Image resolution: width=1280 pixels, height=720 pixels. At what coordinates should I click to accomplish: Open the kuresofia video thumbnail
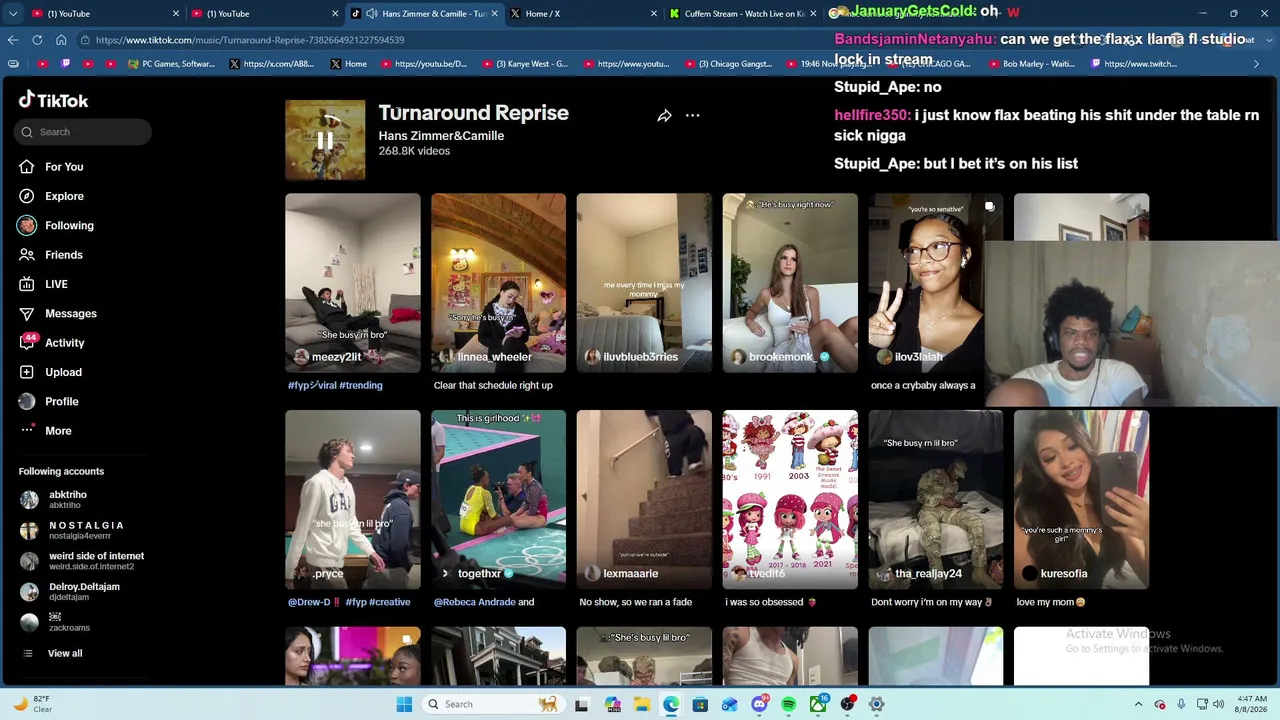pyautogui.click(x=1081, y=500)
